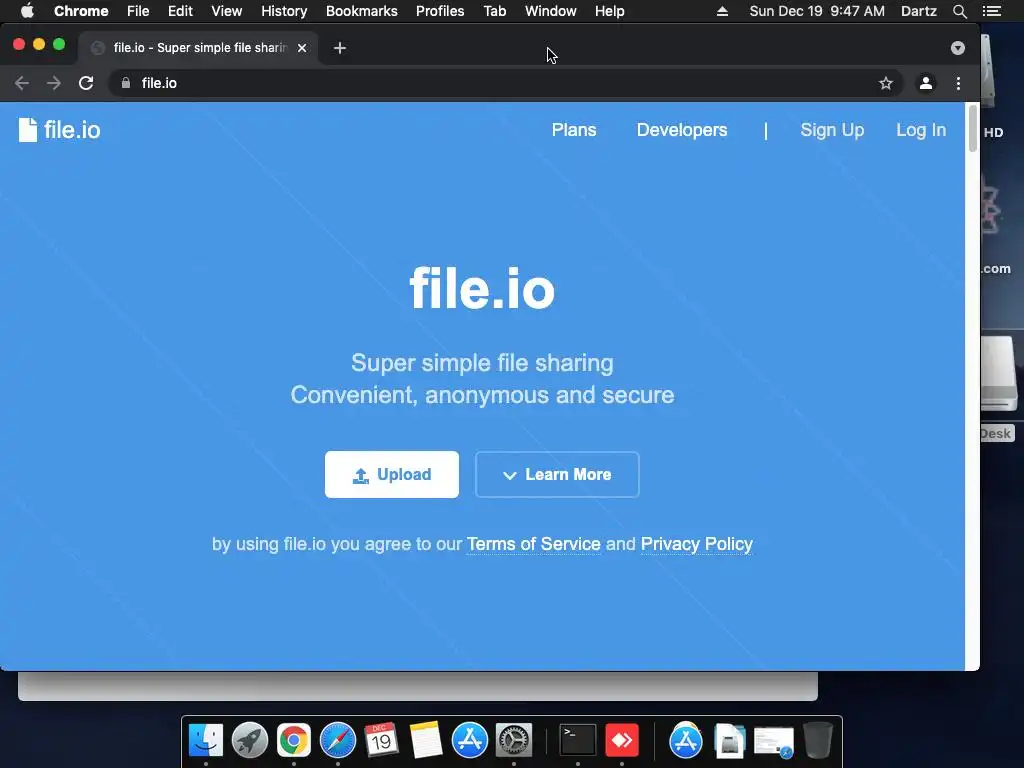
Task: Open the Developers page
Action: [682, 130]
